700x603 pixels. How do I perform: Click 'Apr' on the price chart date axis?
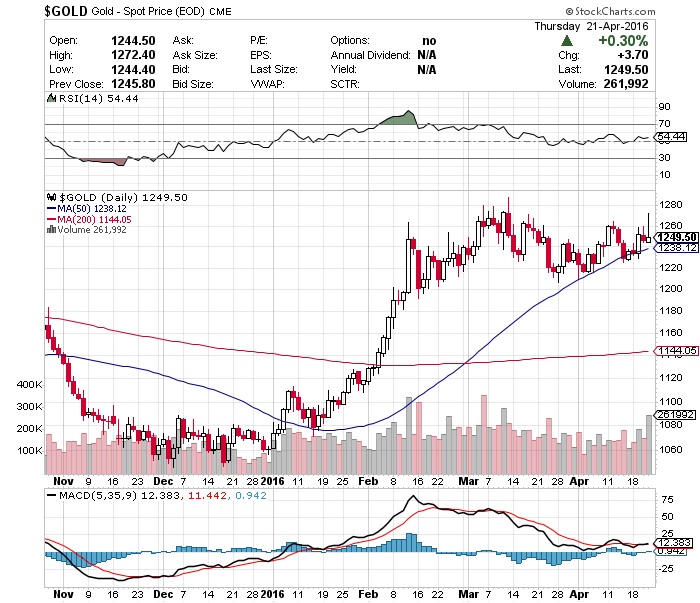click(579, 481)
